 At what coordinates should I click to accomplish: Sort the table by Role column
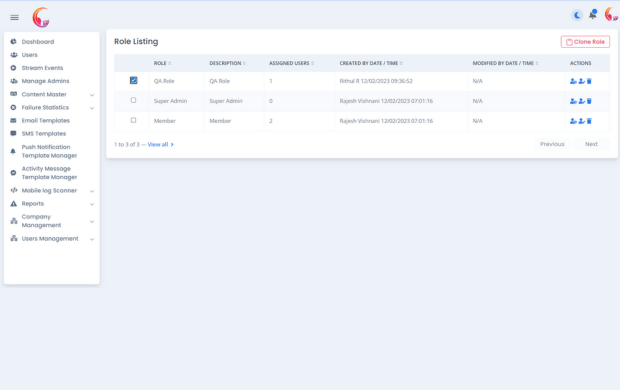pyautogui.click(x=162, y=63)
